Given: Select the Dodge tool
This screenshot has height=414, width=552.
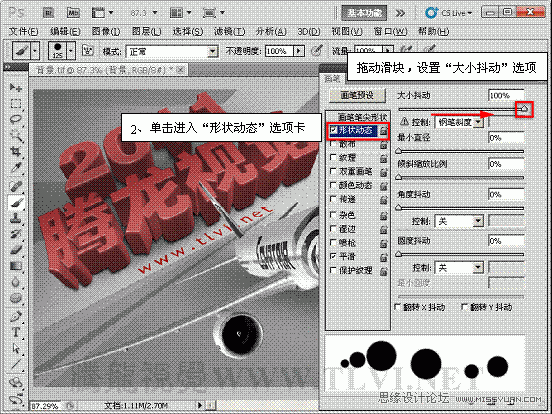Looking at the screenshot, I should tap(15, 298).
